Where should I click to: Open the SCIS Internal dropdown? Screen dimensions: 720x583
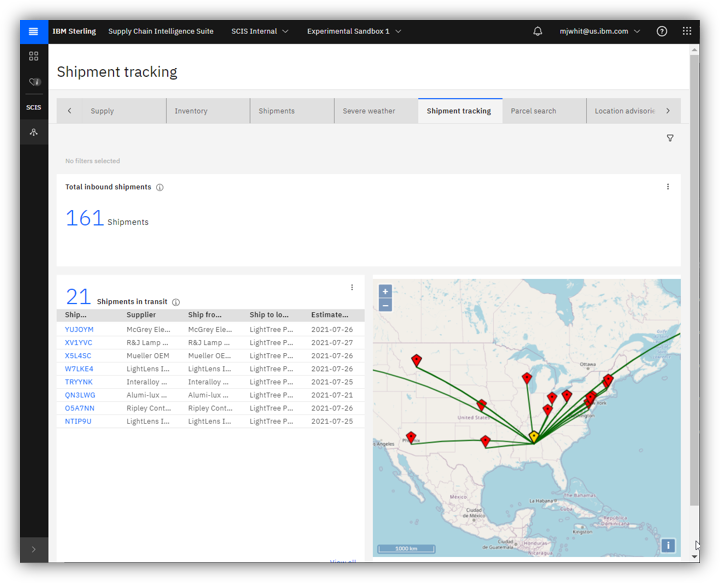(259, 31)
